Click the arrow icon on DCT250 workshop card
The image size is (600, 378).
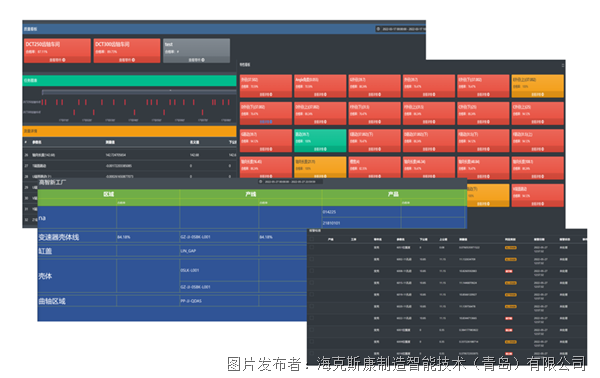click(x=64, y=60)
